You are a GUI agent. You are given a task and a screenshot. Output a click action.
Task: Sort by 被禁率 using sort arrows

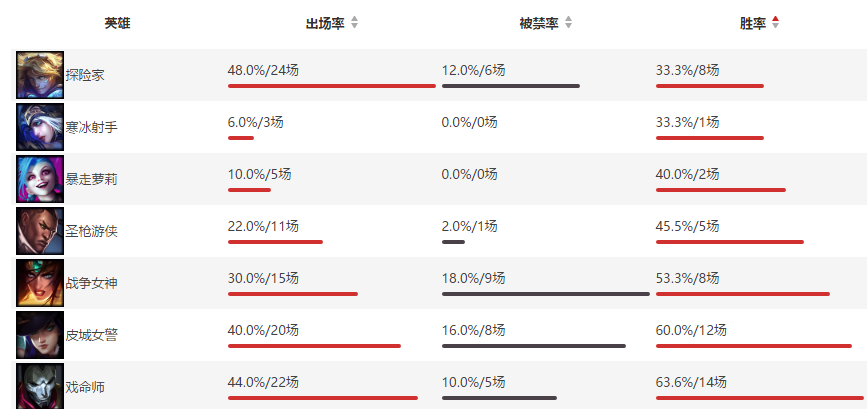[x=568, y=23]
